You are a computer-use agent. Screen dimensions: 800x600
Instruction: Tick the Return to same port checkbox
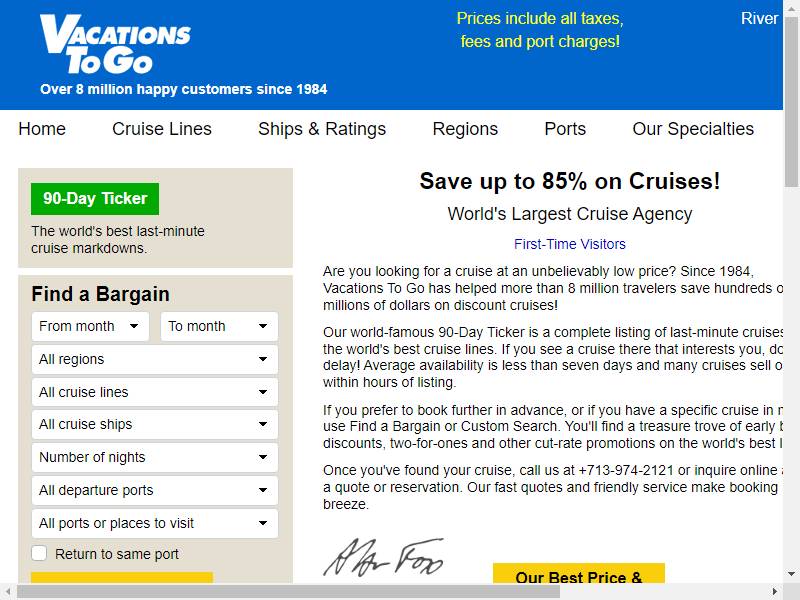(x=39, y=554)
